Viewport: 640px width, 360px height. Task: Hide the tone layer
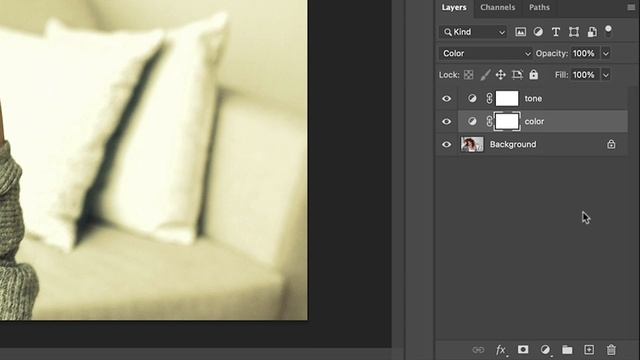tap(447, 98)
